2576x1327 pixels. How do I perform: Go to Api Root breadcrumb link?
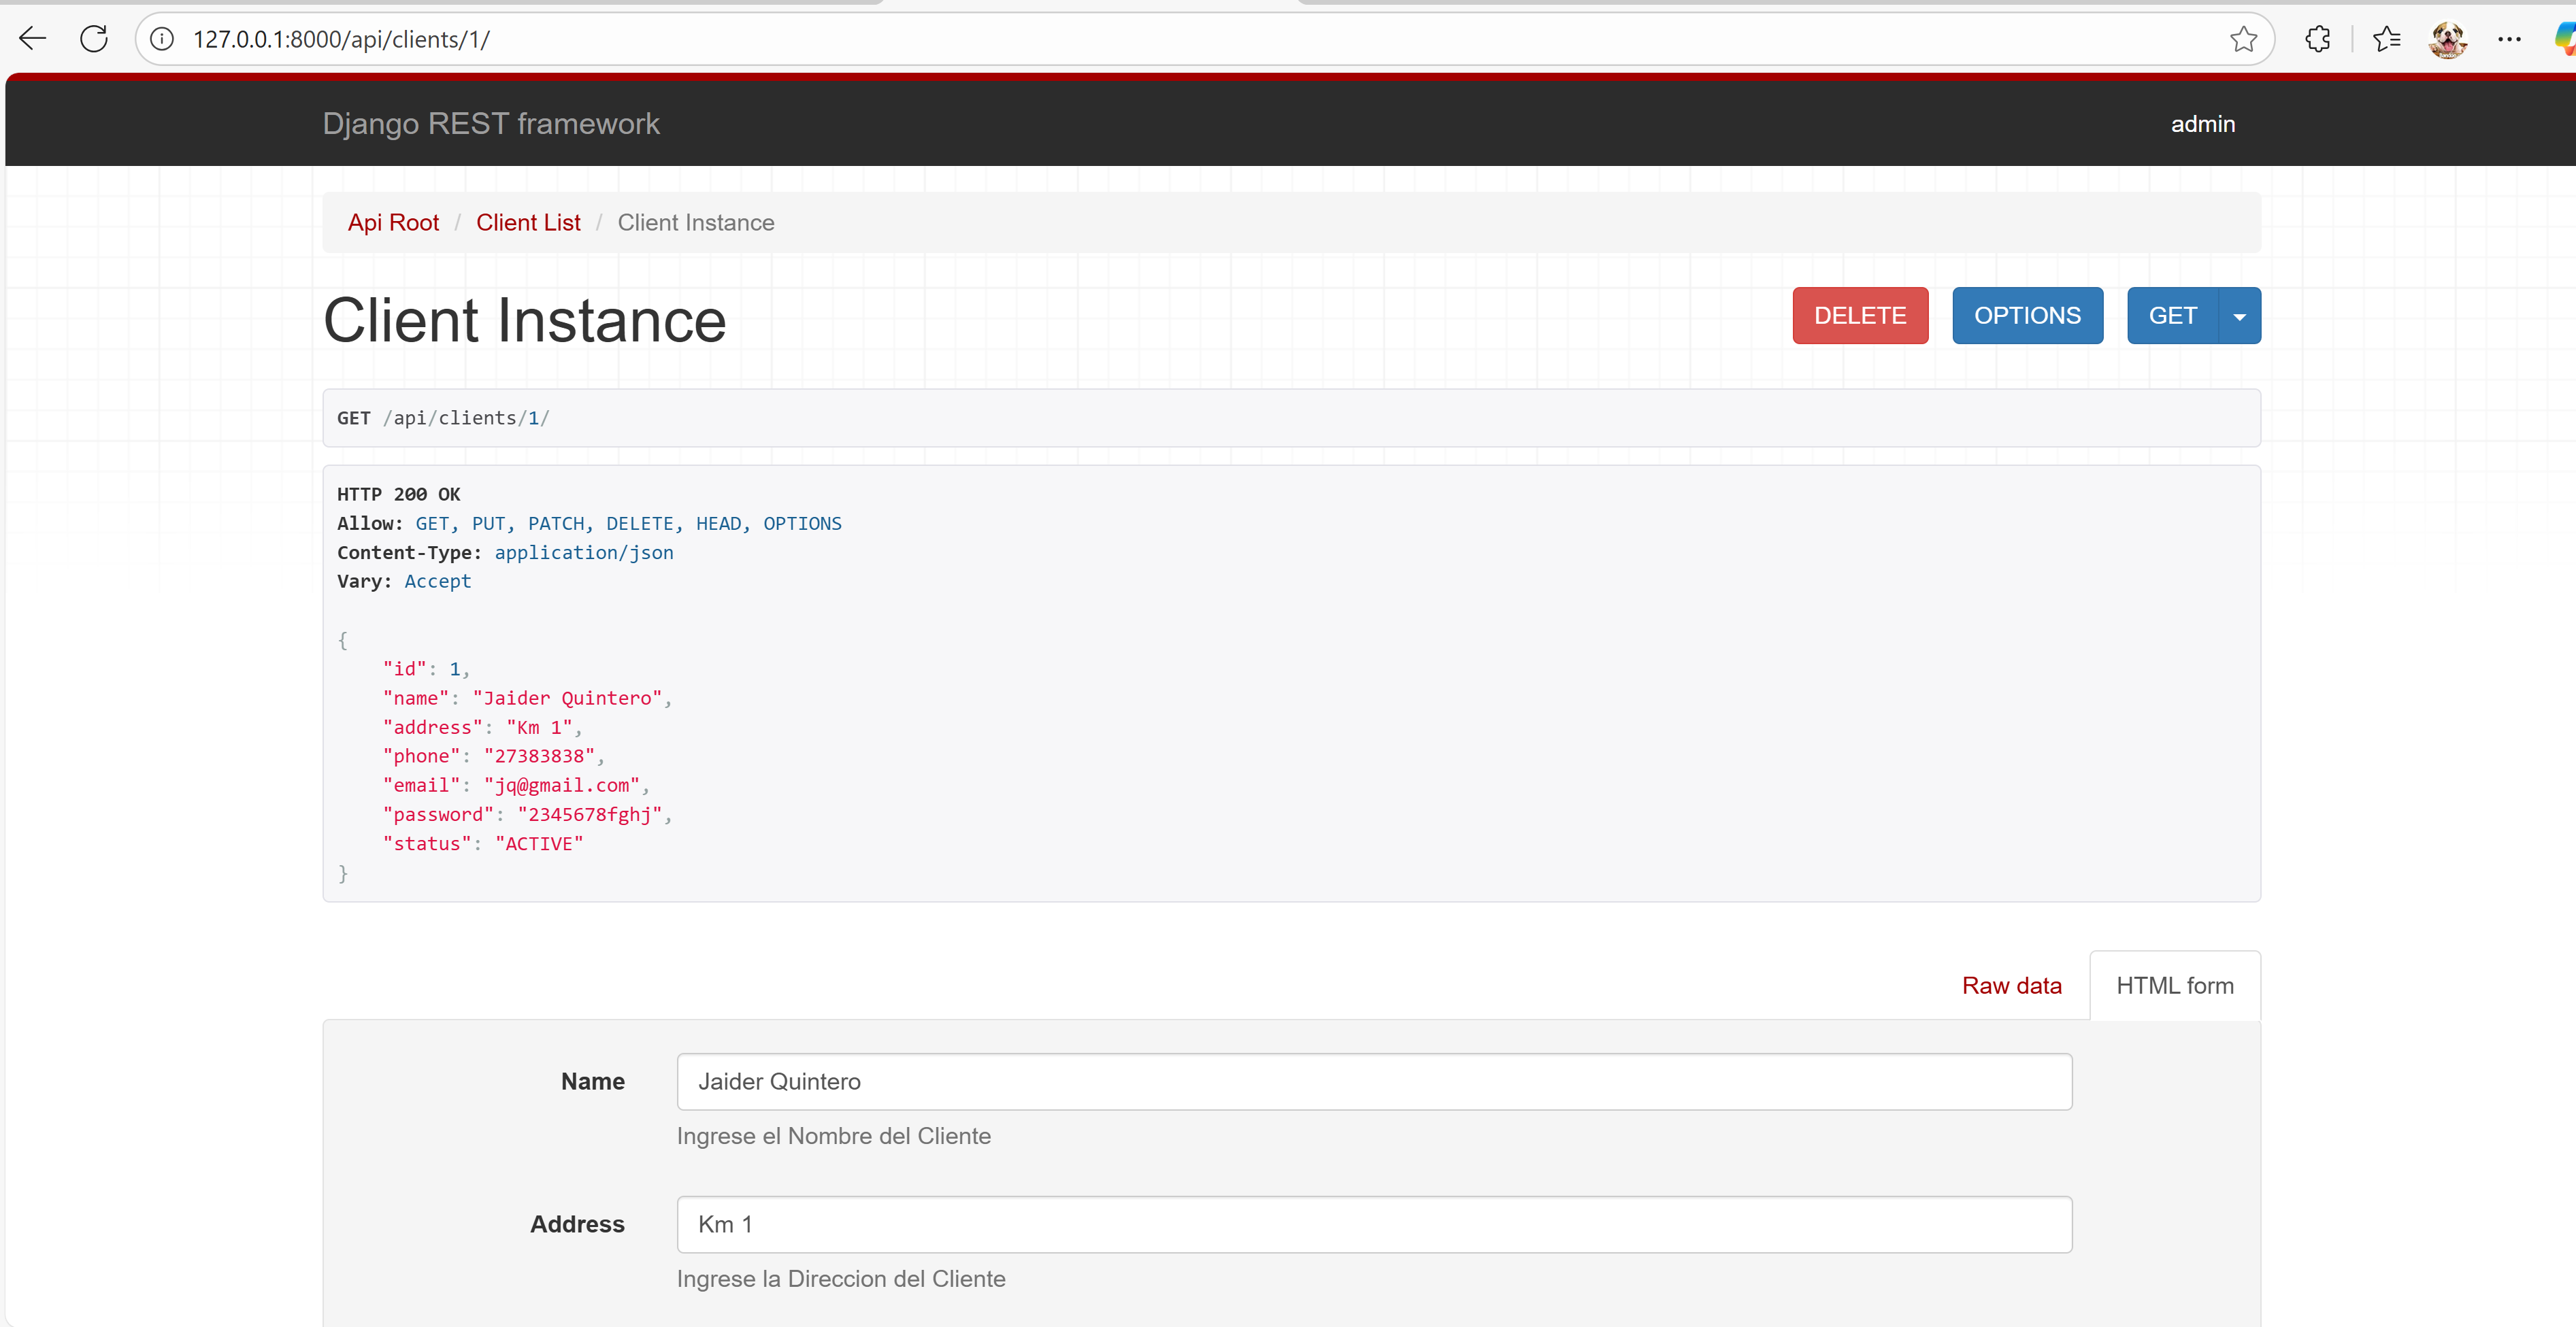tap(393, 223)
